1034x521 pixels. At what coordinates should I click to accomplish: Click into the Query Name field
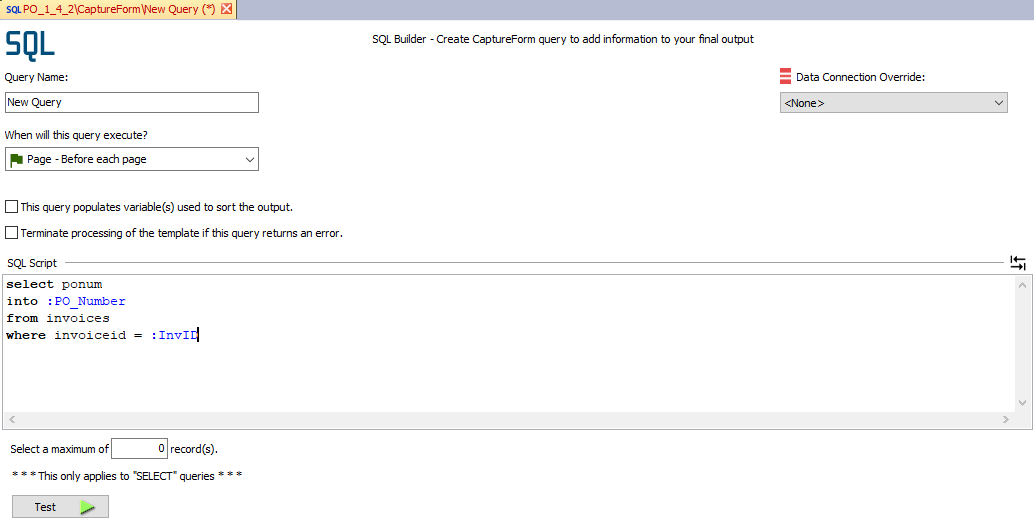click(132, 102)
